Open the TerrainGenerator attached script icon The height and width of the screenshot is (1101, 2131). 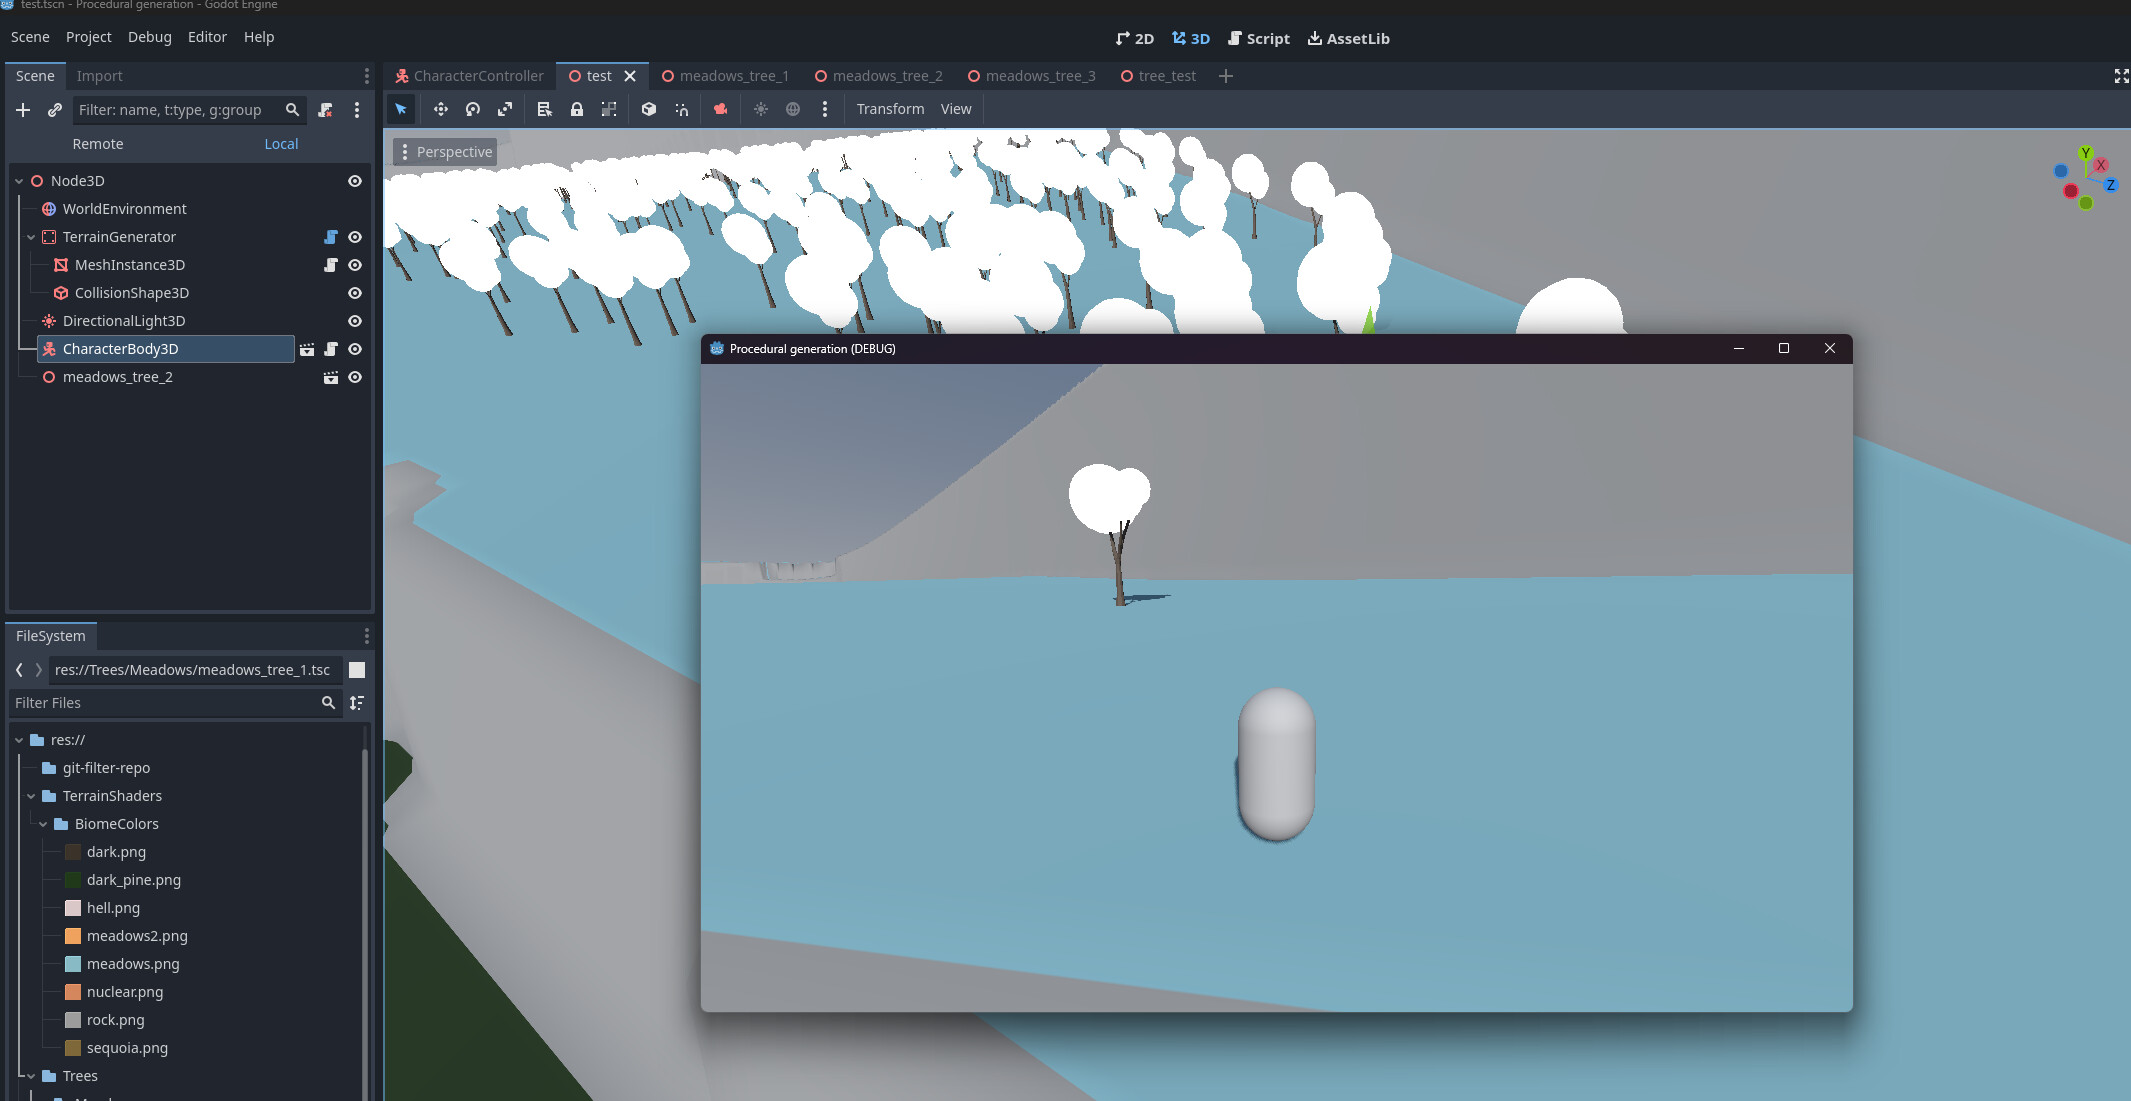point(331,237)
